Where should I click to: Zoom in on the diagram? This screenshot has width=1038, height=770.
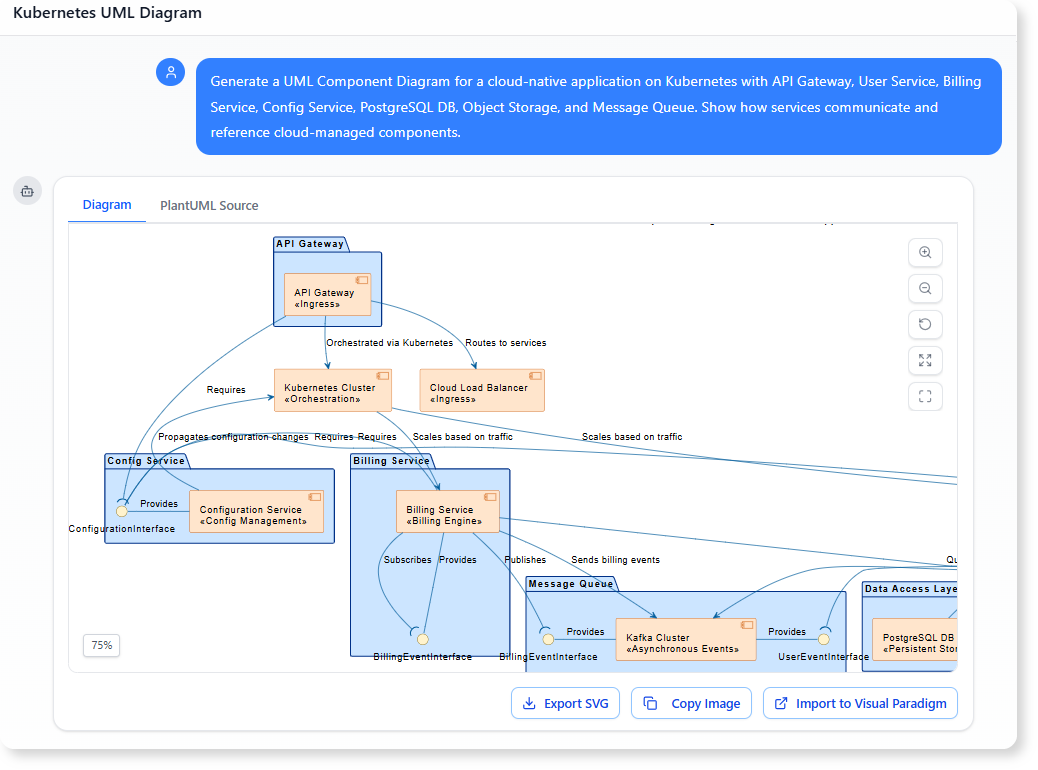tap(924, 252)
